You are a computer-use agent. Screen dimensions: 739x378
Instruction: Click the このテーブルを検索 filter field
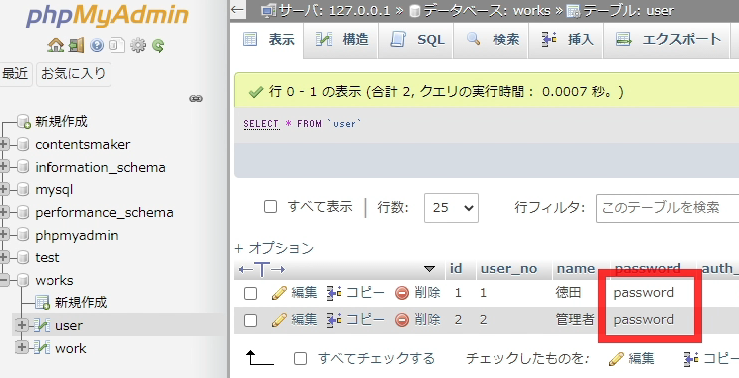coord(667,207)
